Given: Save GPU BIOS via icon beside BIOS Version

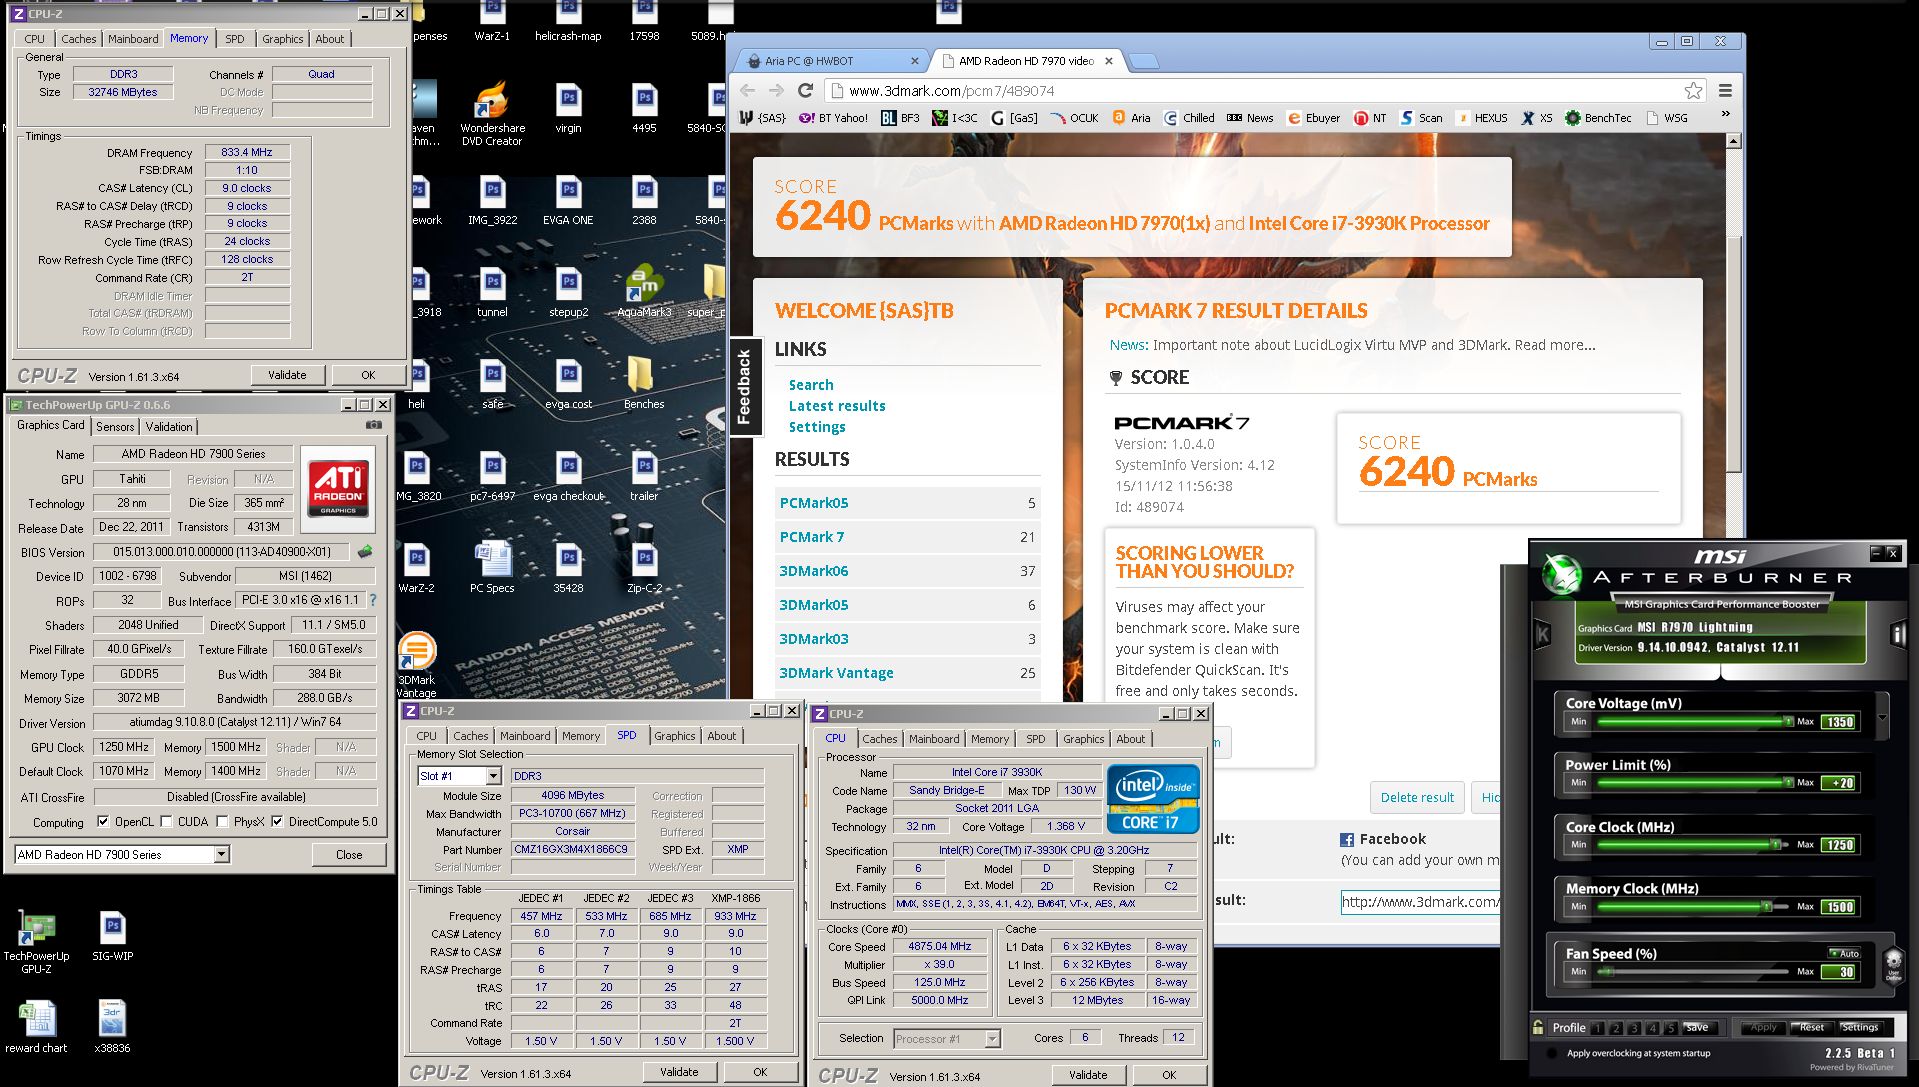Looking at the screenshot, I should pos(365,551).
